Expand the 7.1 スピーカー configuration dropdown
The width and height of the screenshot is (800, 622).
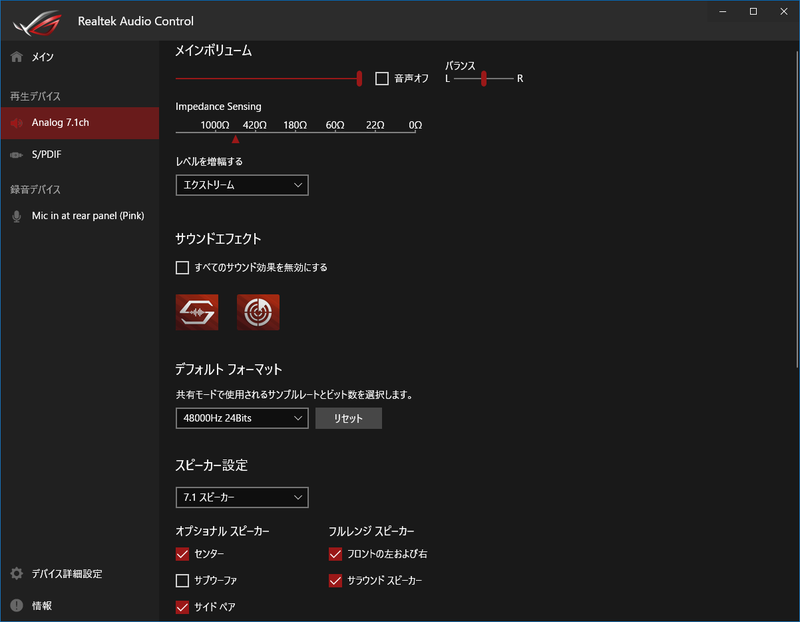pyautogui.click(x=242, y=497)
